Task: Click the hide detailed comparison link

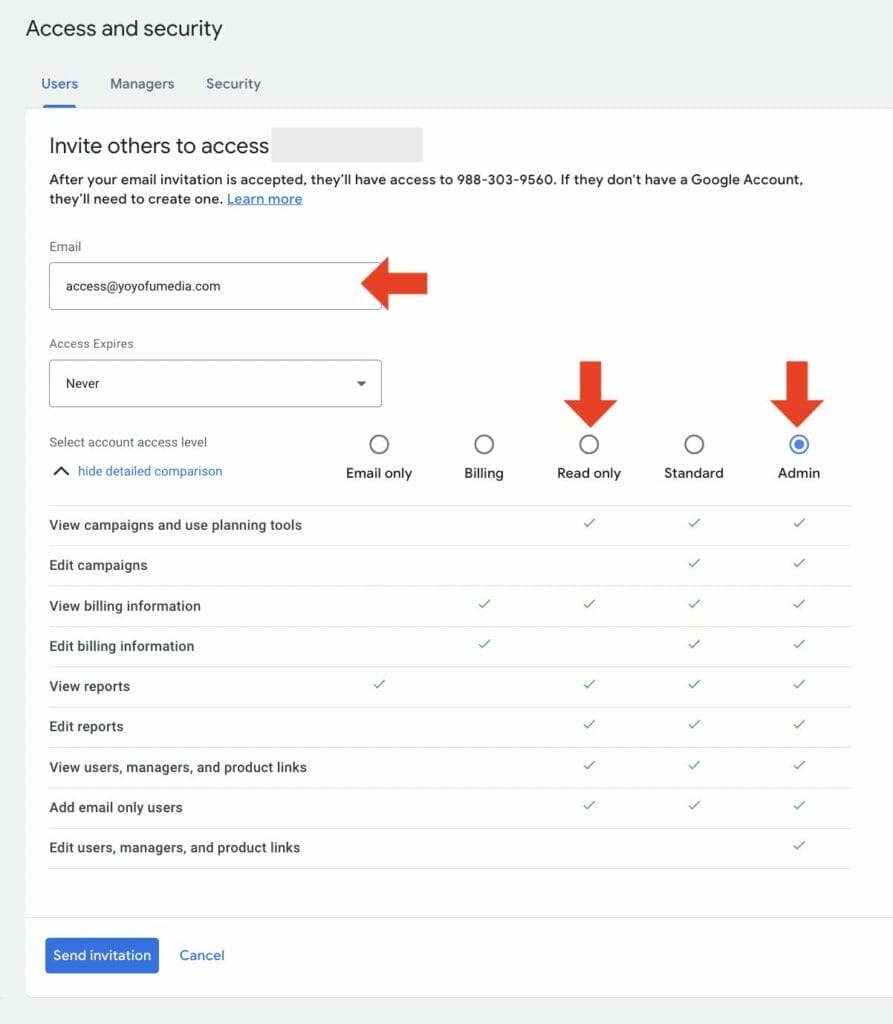Action: pyautogui.click(x=150, y=471)
